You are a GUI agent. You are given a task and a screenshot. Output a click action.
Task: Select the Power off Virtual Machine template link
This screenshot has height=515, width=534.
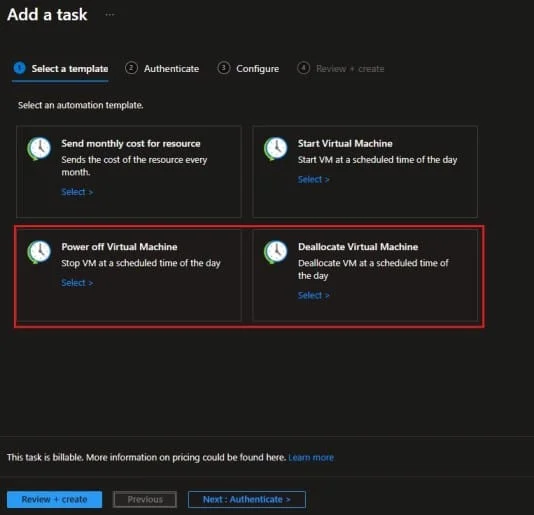coord(77,283)
